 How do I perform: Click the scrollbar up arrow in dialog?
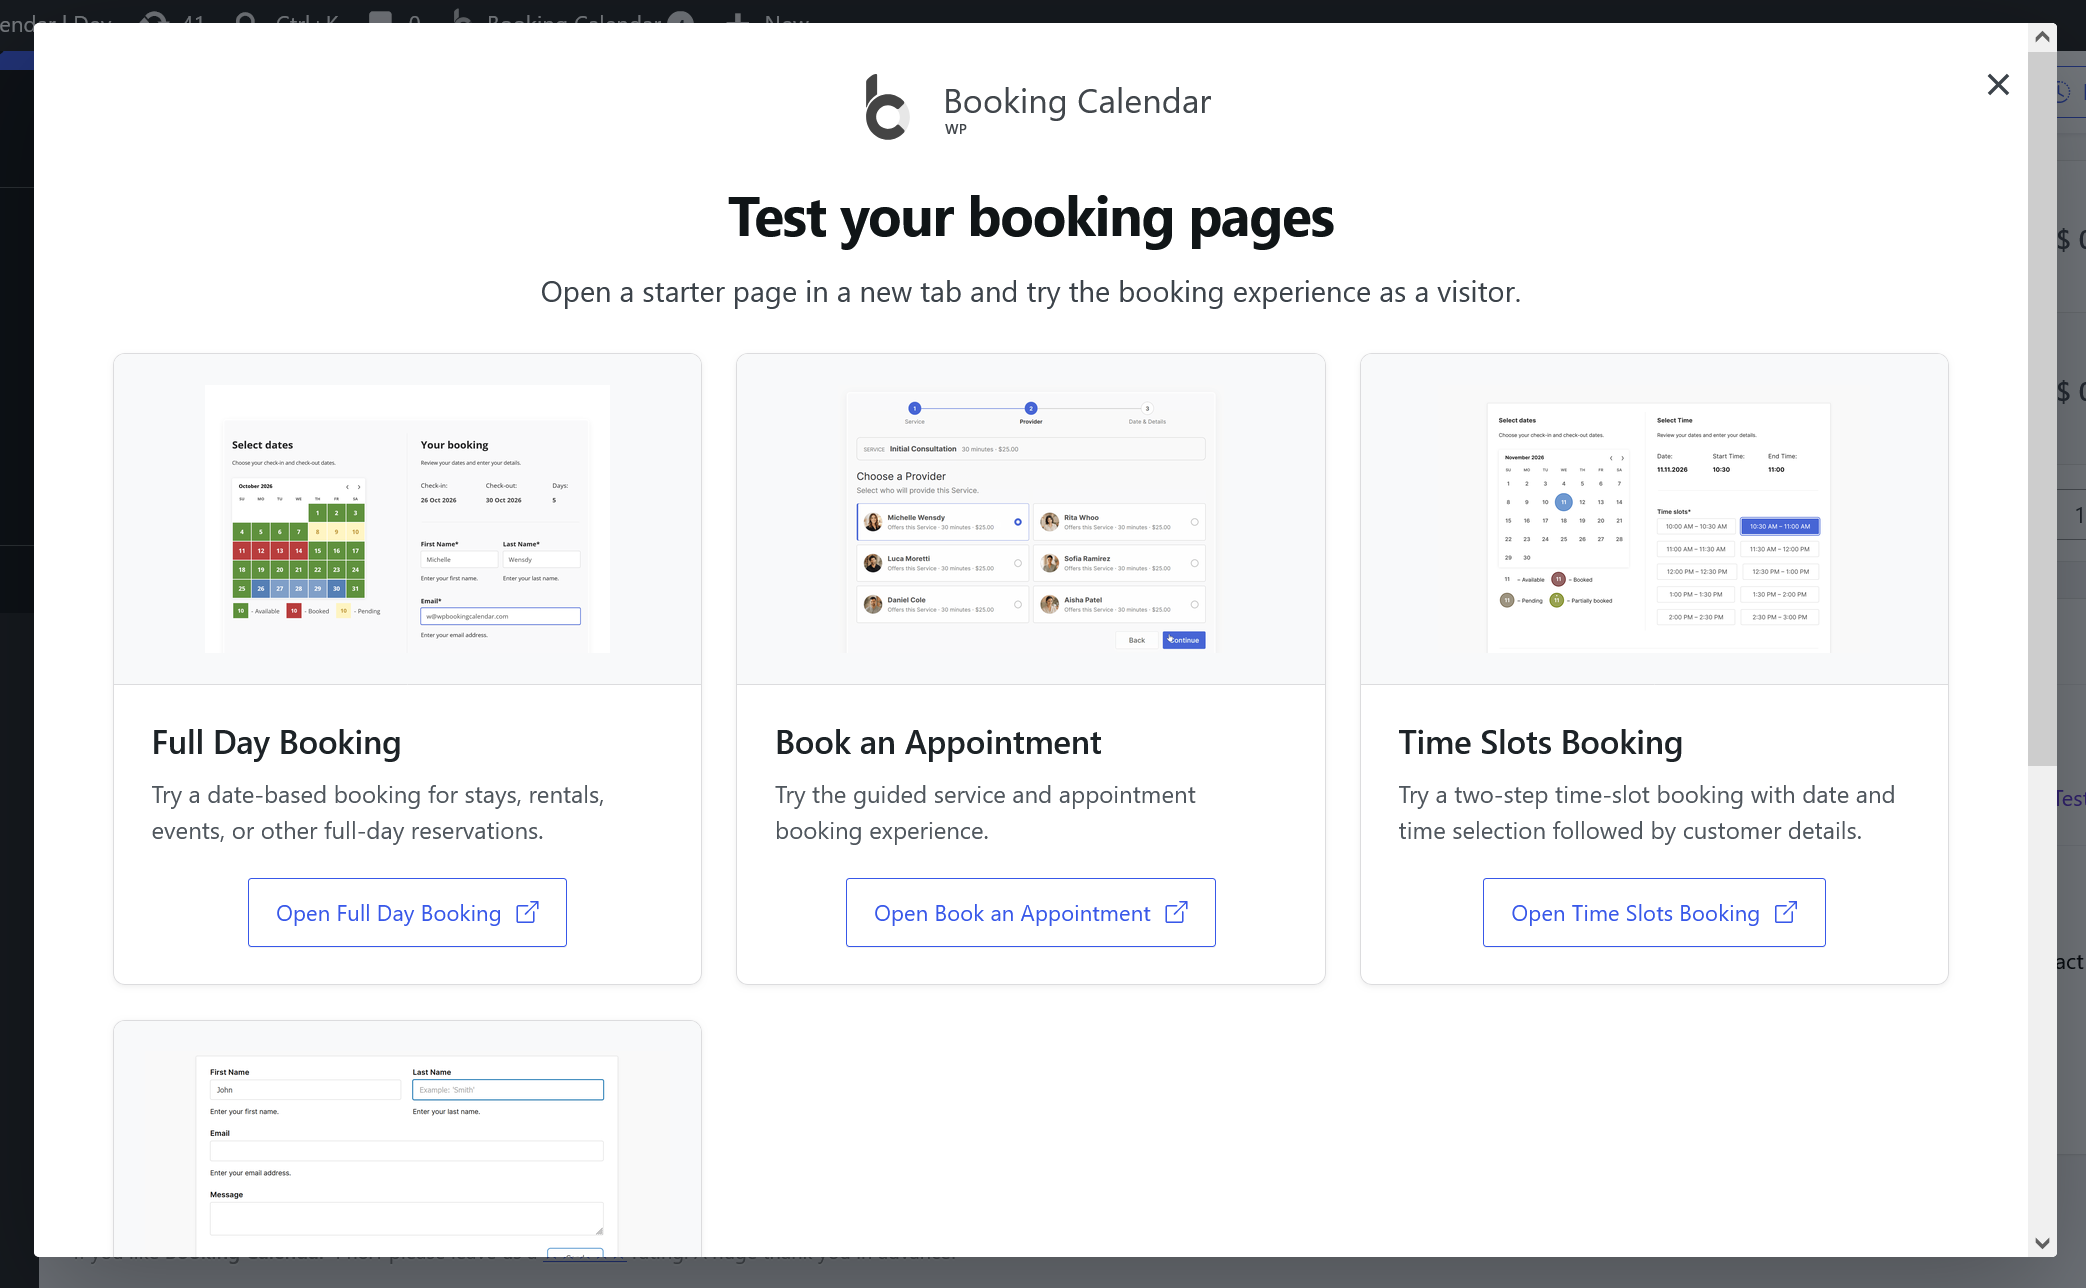click(2042, 37)
